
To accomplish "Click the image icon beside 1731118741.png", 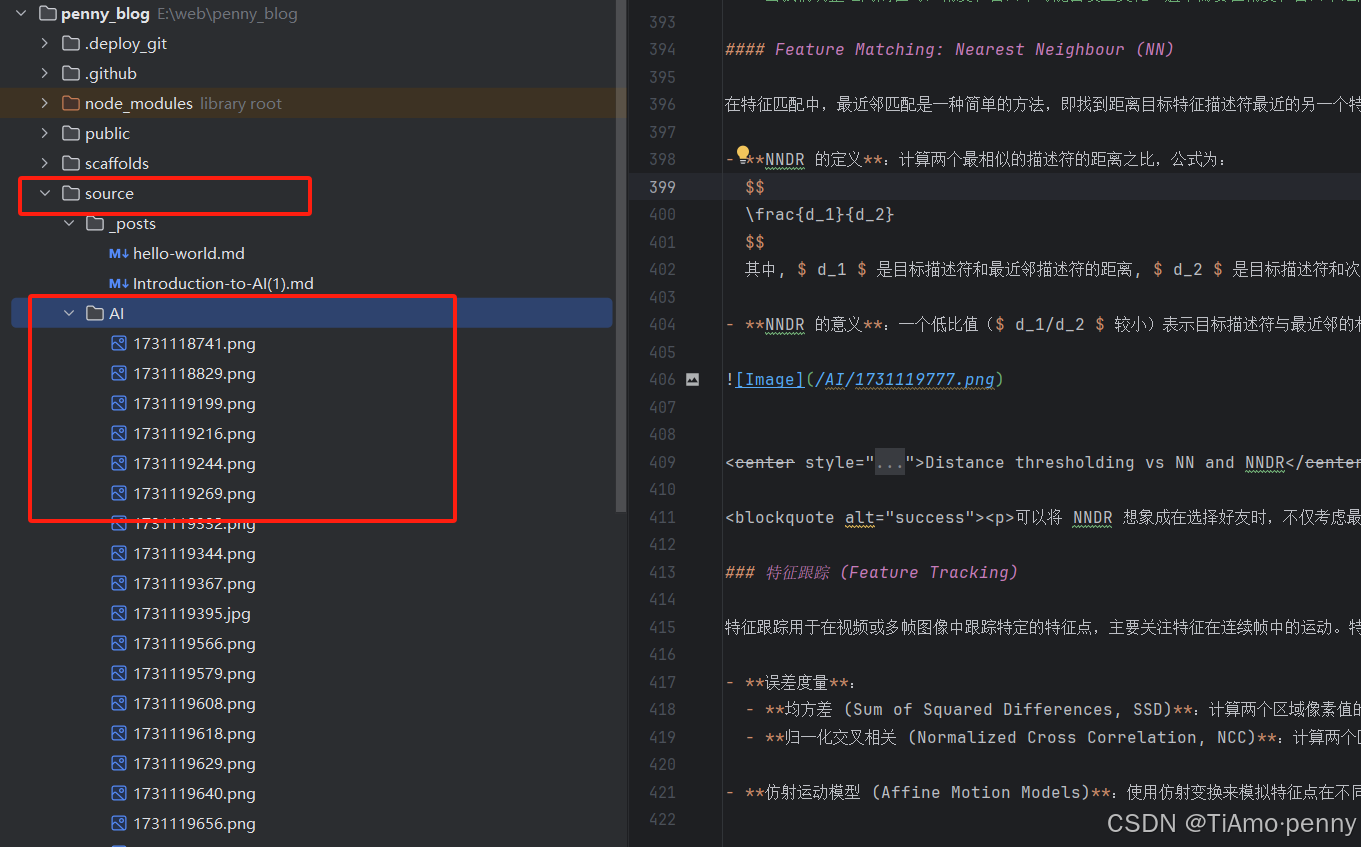I will pos(119,344).
